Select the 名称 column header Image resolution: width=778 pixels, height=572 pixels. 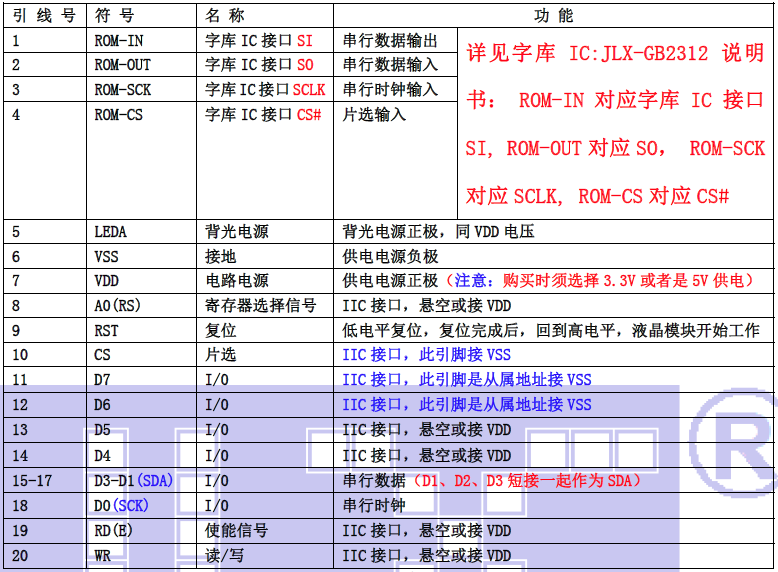tap(225, 15)
